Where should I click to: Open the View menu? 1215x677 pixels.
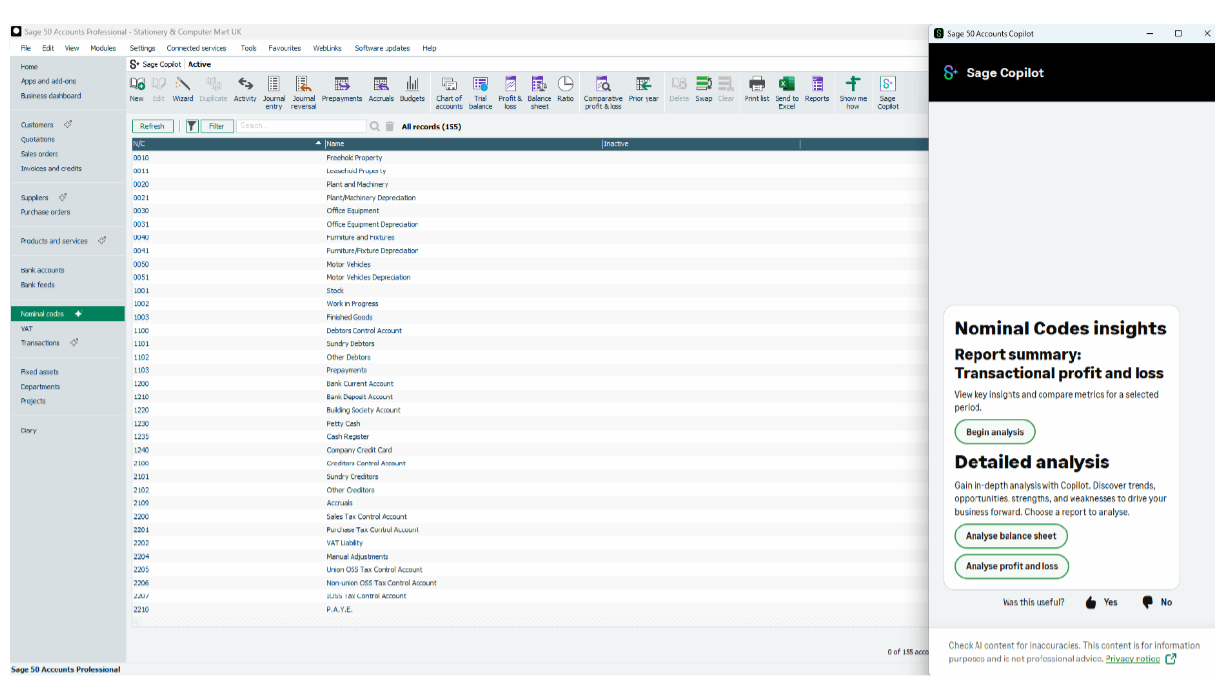pyautogui.click(x=72, y=48)
